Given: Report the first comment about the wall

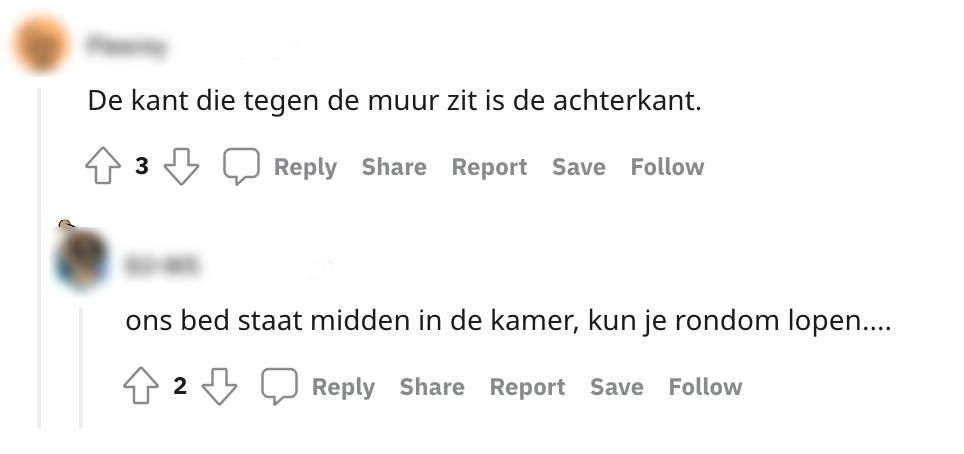Looking at the screenshot, I should (489, 167).
